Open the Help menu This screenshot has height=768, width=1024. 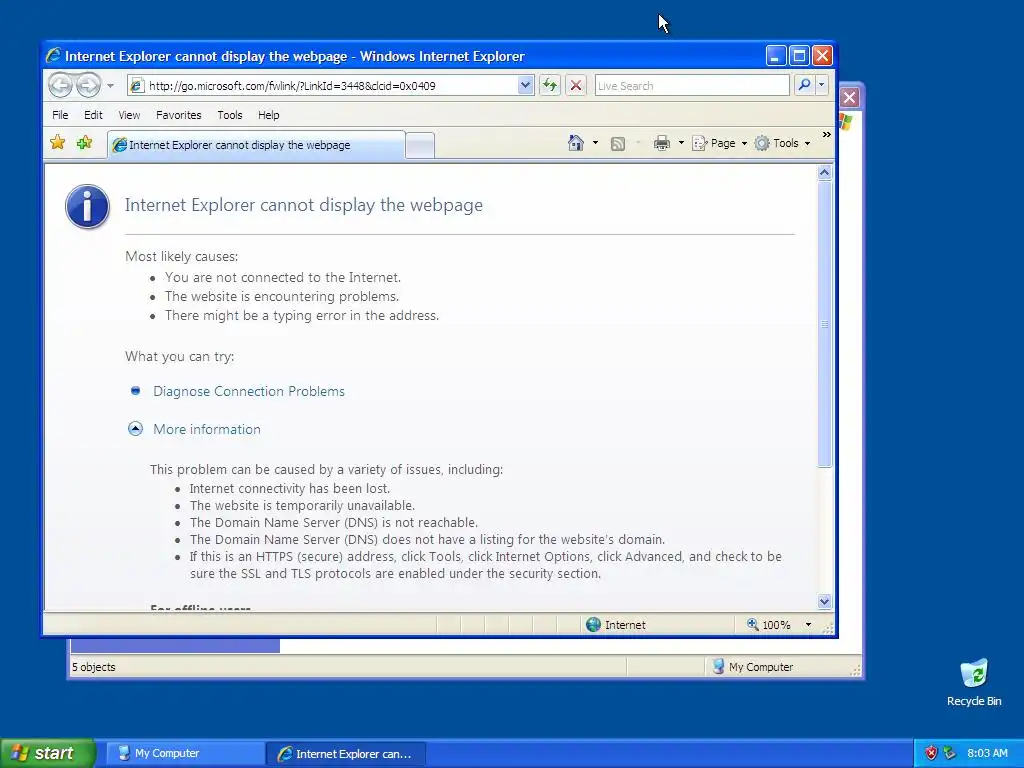(x=268, y=115)
